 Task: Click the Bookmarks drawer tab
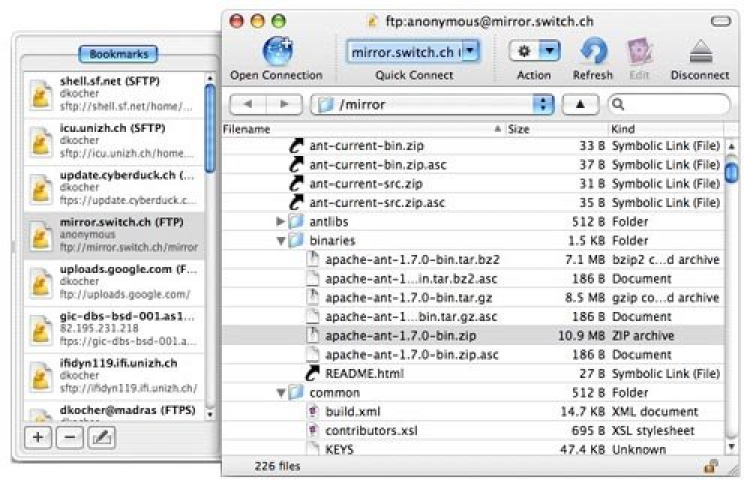tap(118, 54)
